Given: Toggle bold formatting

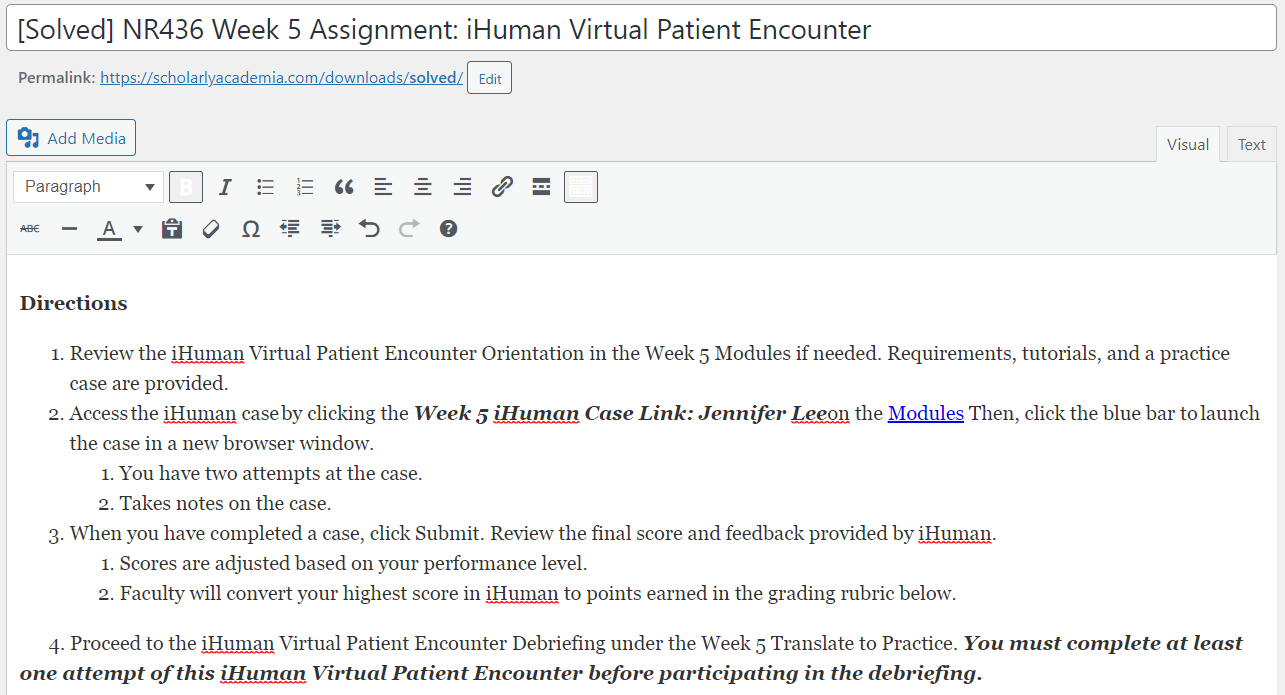Looking at the screenshot, I should (186, 187).
